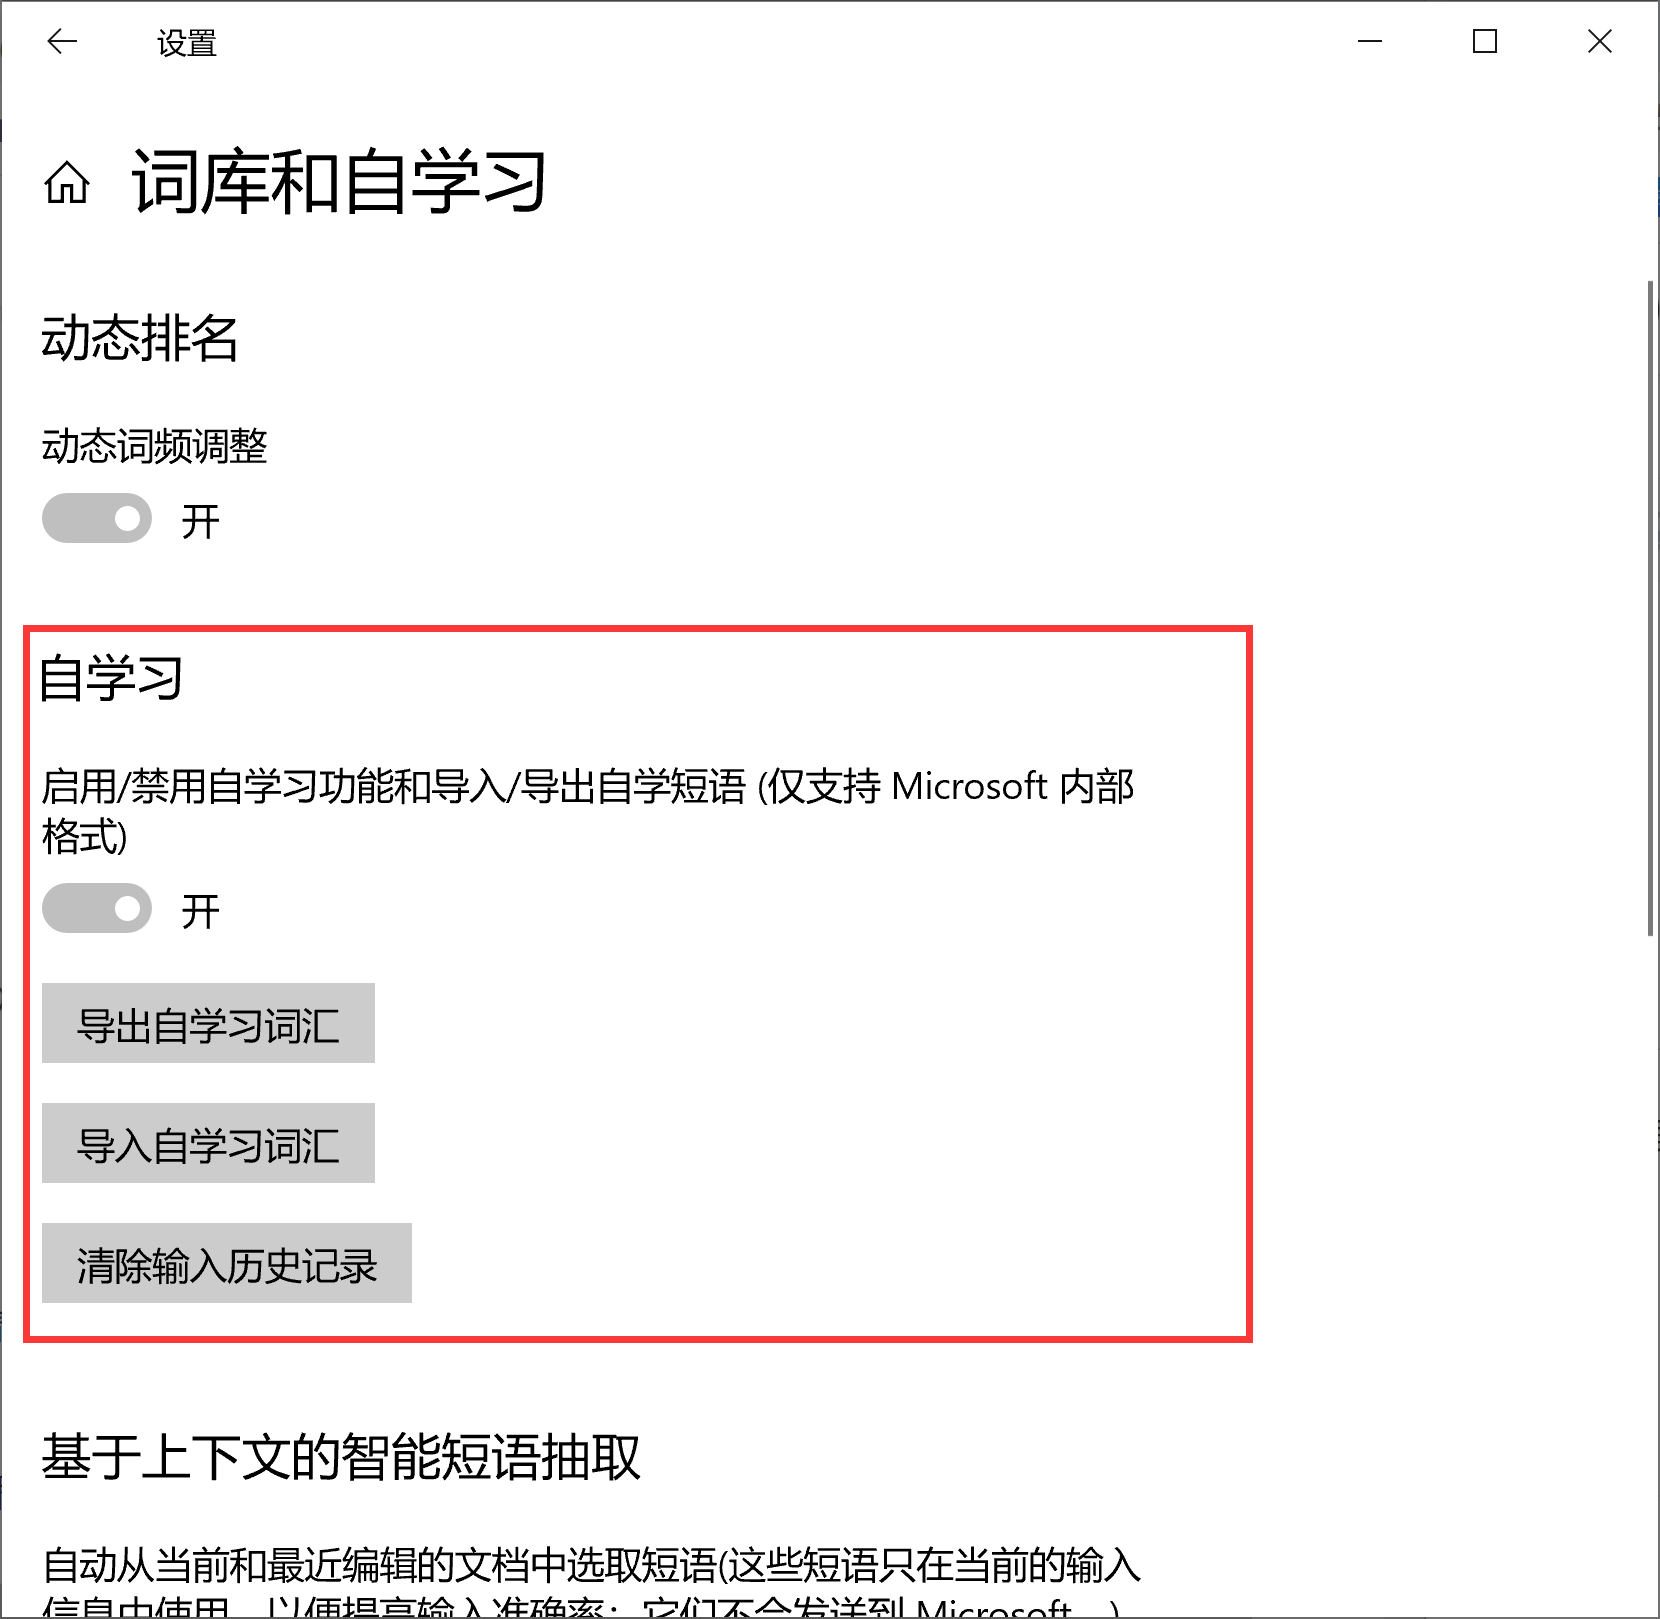Click 基于上下文的智能短语抽取 heading
1660x1619 pixels.
pyautogui.click(x=341, y=1456)
